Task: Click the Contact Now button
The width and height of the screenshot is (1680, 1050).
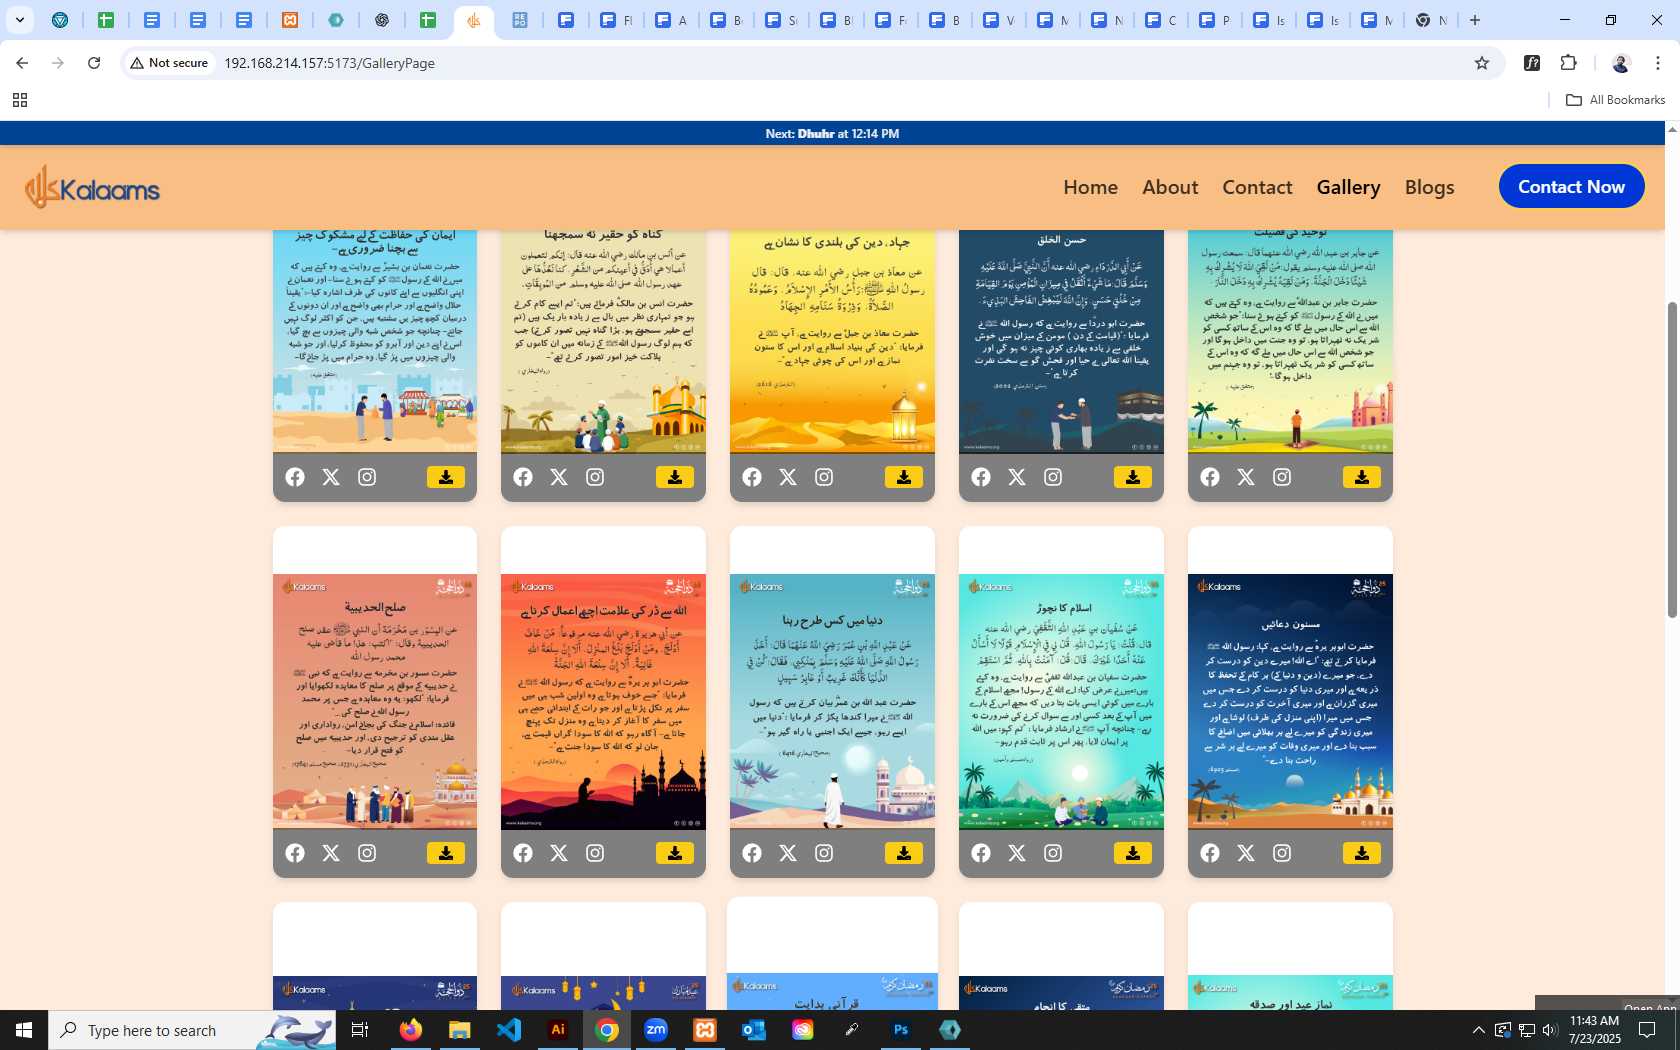Action: click(x=1571, y=187)
